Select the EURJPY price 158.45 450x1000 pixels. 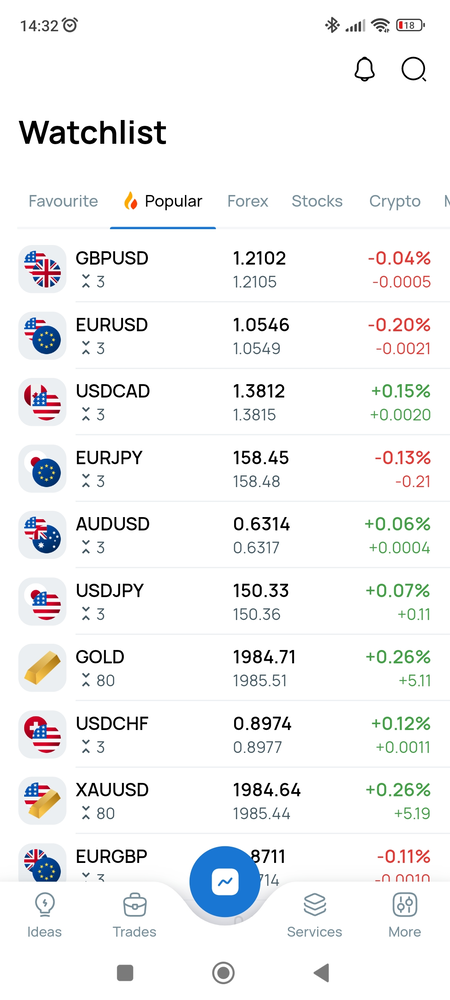pyautogui.click(x=261, y=458)
